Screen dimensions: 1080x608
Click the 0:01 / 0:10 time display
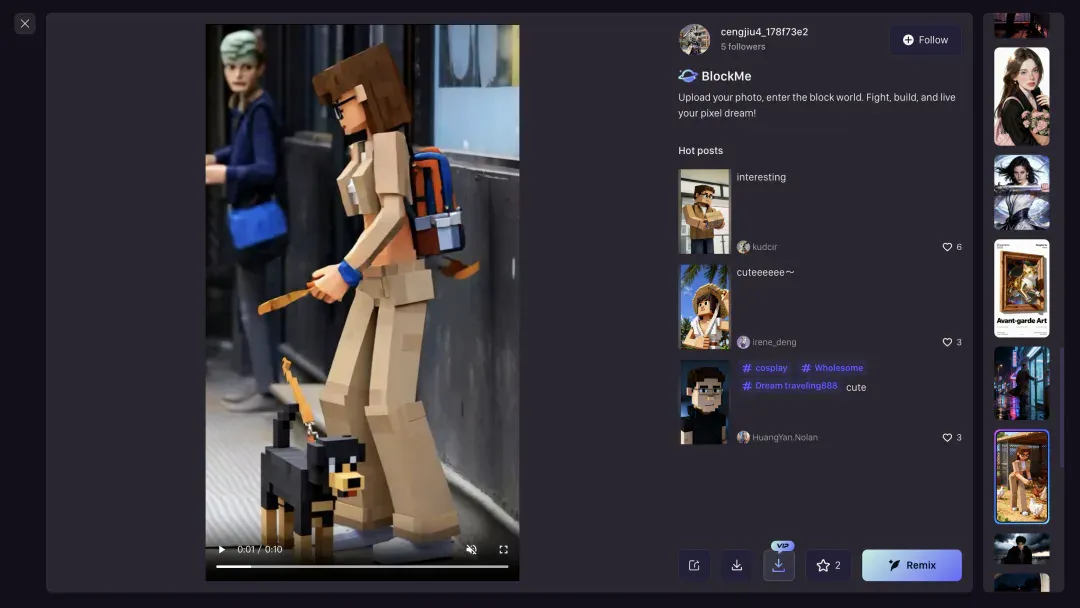[x=260, y=549]
